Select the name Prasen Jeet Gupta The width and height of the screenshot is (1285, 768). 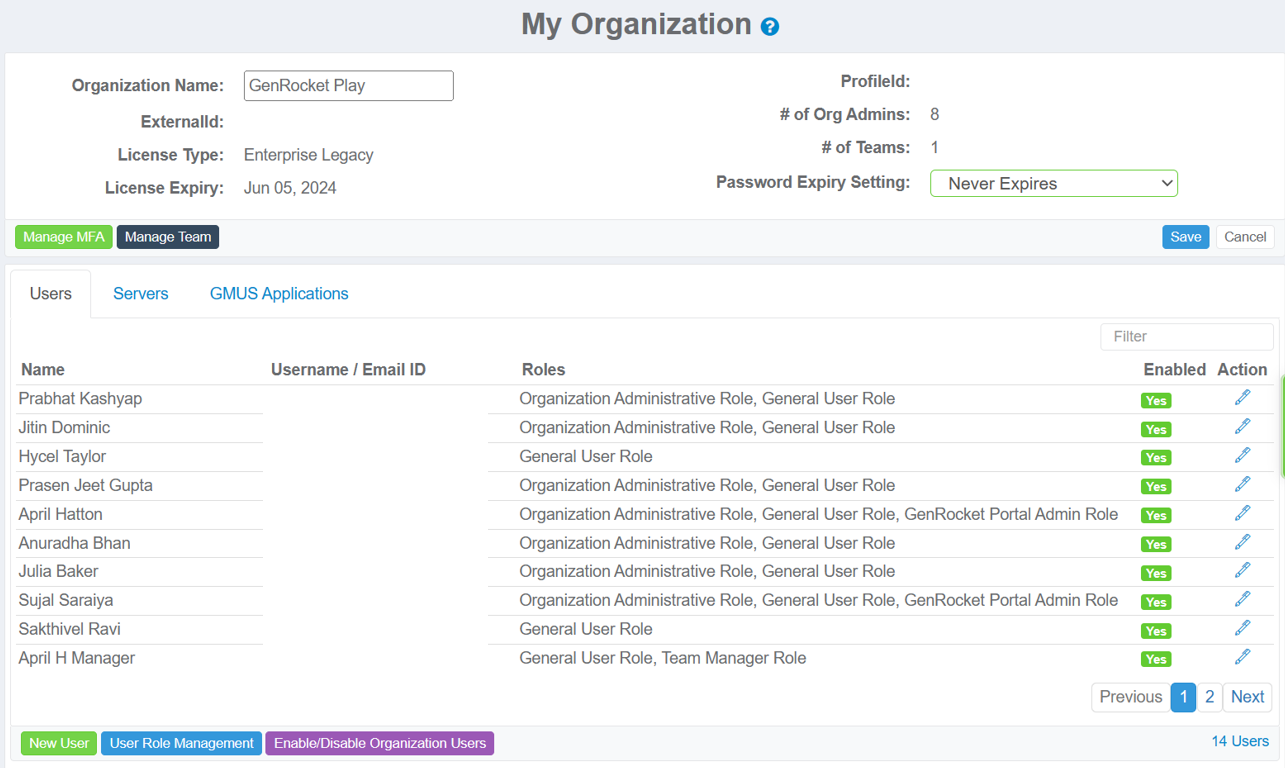pos(86,486)
